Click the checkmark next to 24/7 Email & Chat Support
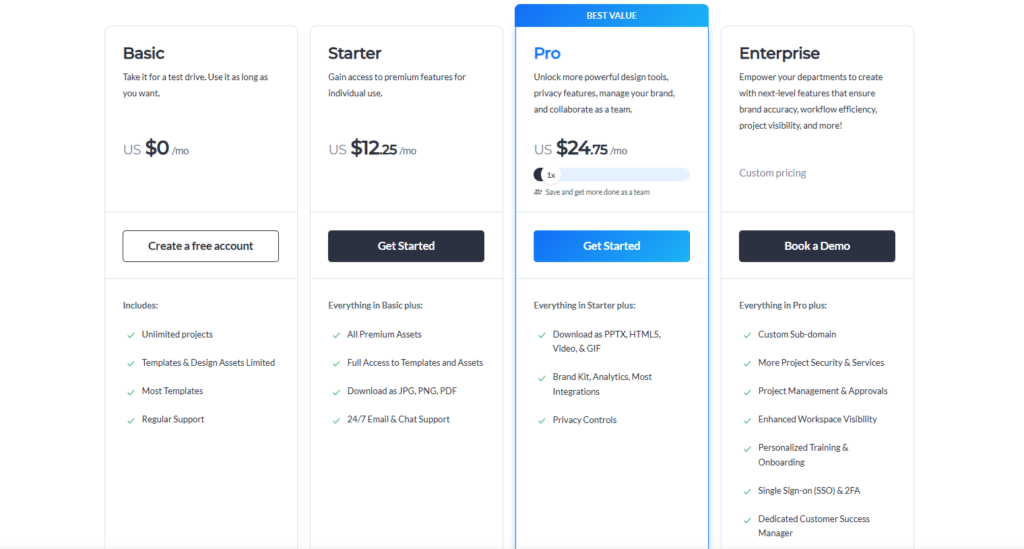The image size is (1024, 549). pos(336,420)
